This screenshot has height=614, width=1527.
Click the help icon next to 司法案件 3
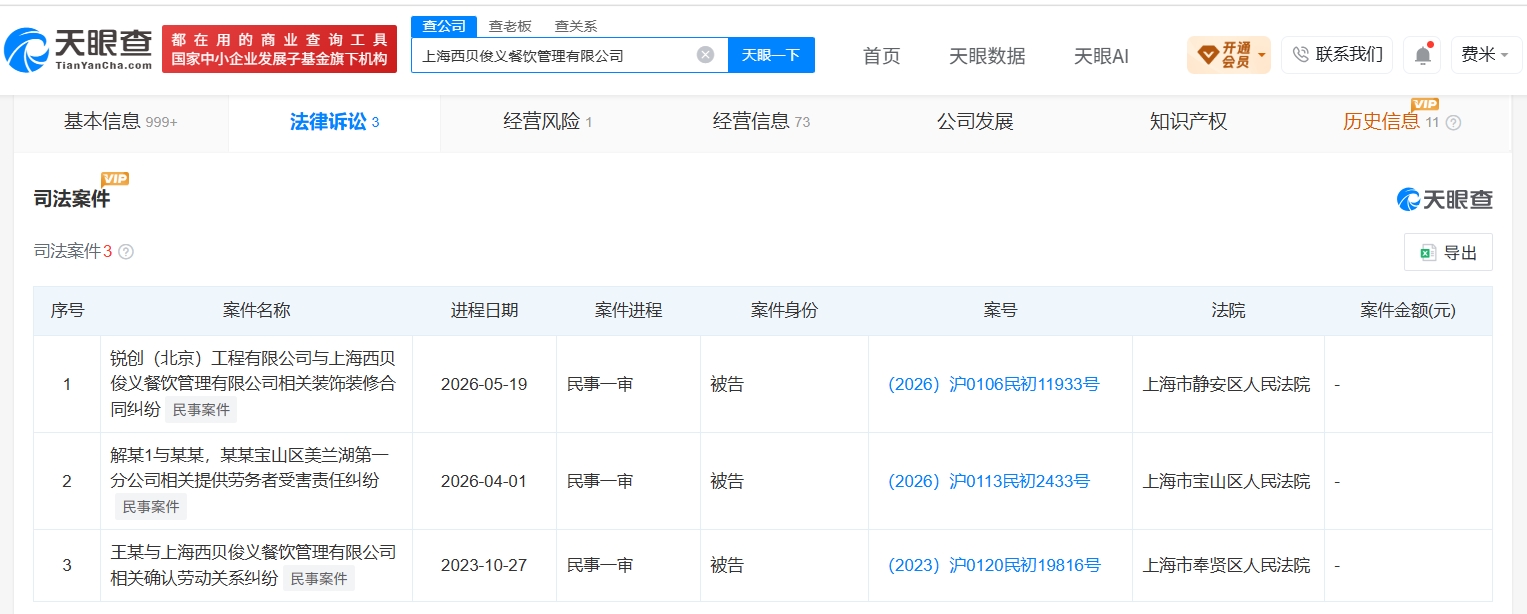126,252
